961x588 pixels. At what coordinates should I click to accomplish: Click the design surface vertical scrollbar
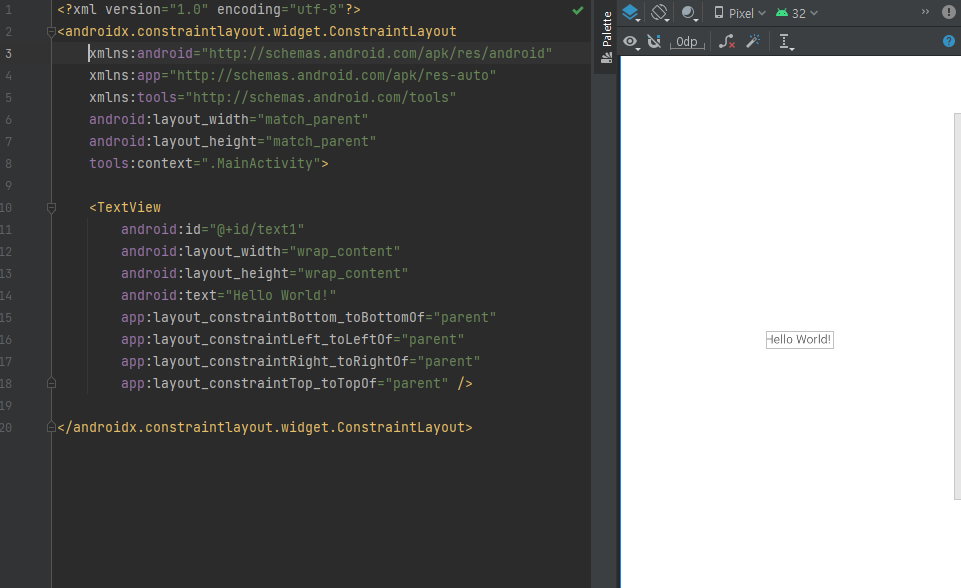957,307
